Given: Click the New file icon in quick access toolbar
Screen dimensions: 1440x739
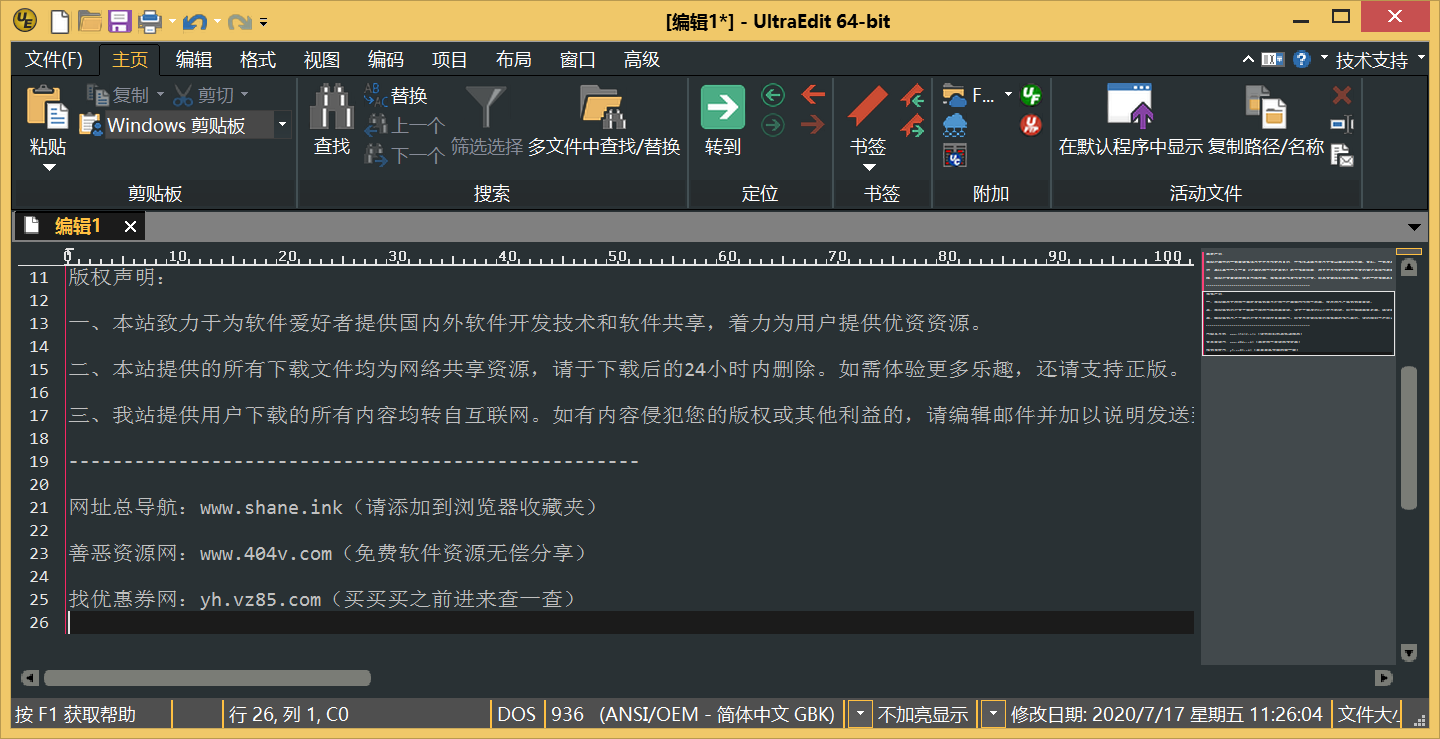Looking at the screenshot, I should point(60,20).
